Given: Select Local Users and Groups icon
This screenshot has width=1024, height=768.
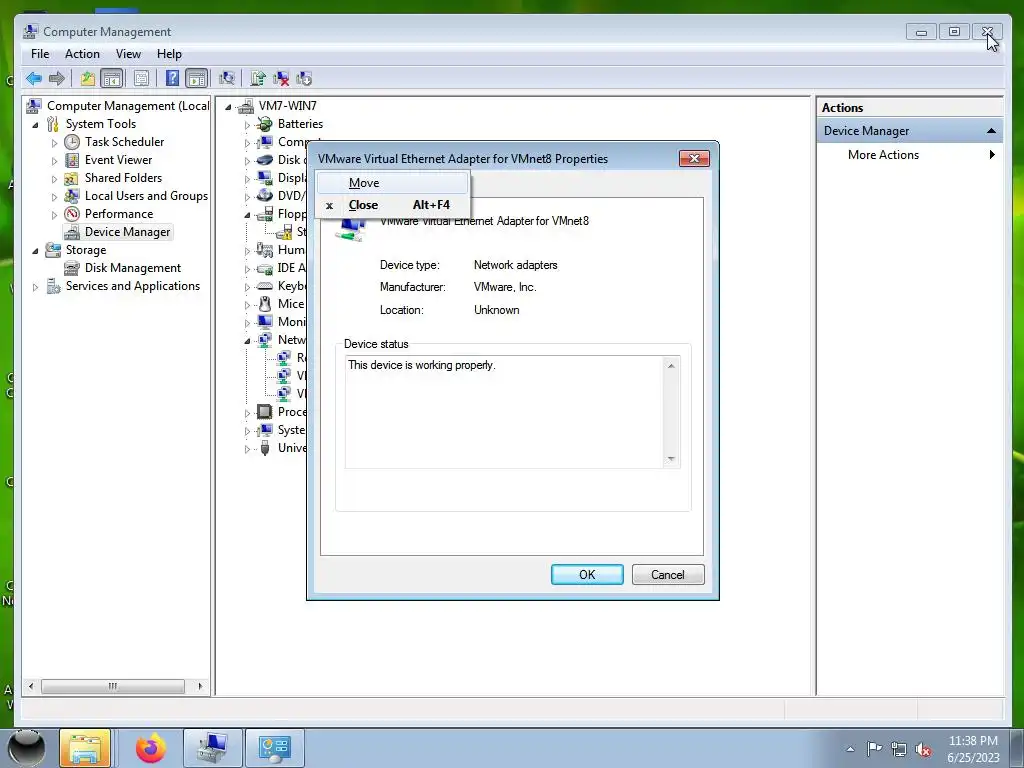Looking at the screenshot, I should (72, 196).
